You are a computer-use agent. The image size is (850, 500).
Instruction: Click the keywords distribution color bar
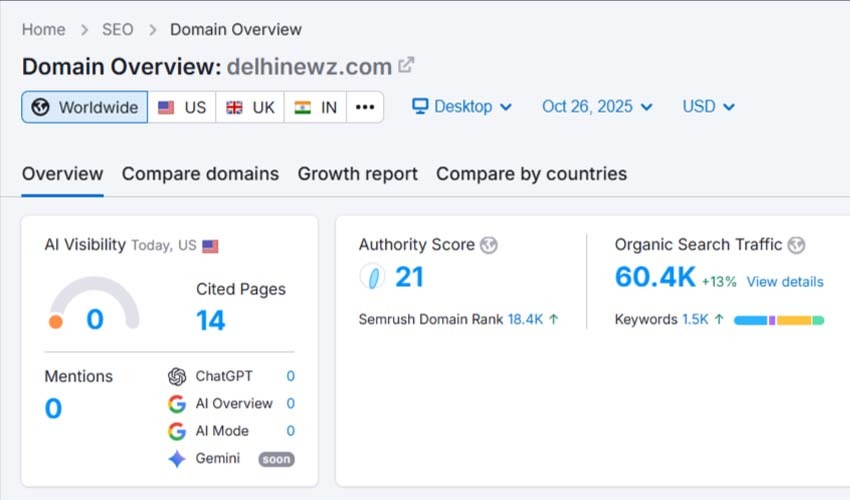778,320
